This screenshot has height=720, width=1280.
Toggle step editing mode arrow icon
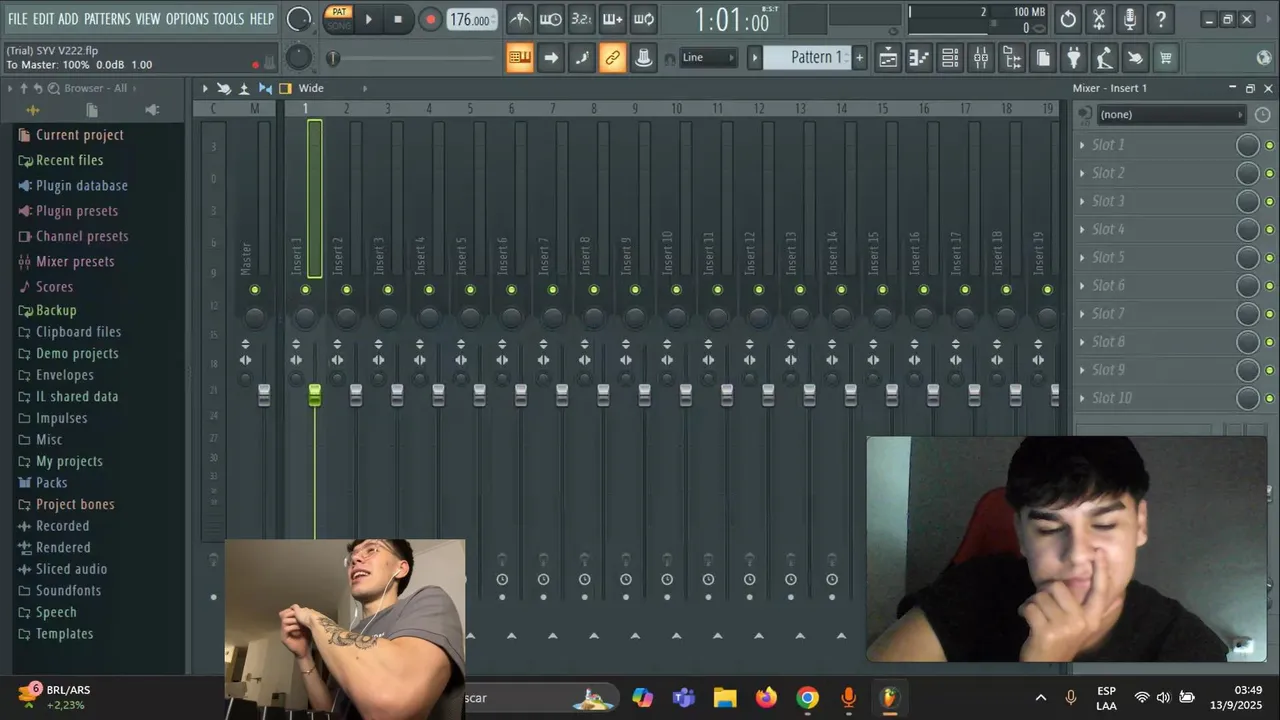(551, 58)
